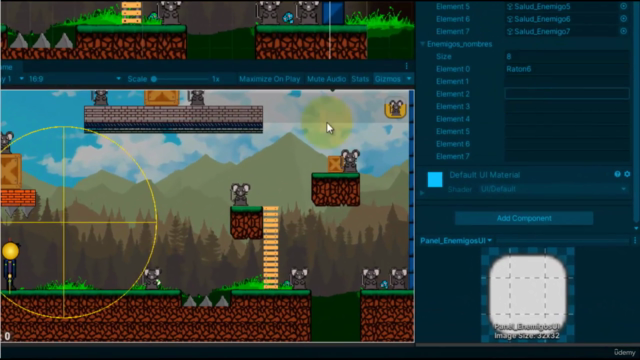
Task: Click the Element 7 name field under Enemigos_nombres
Action: click(x=567, y=156)
